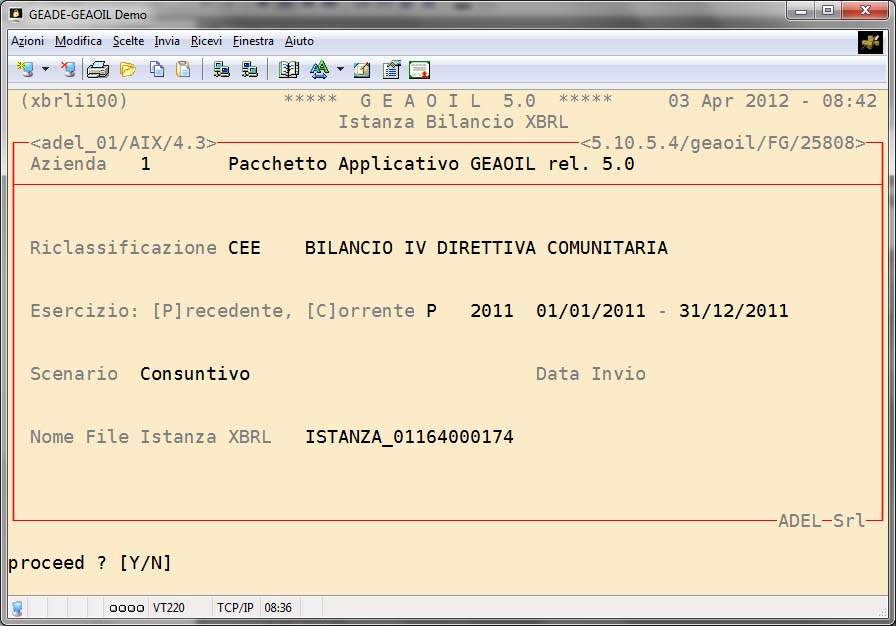This screenshot has width=896, height=626.
Task: Click the esercizio value P
Action: (x=431, y=311)
